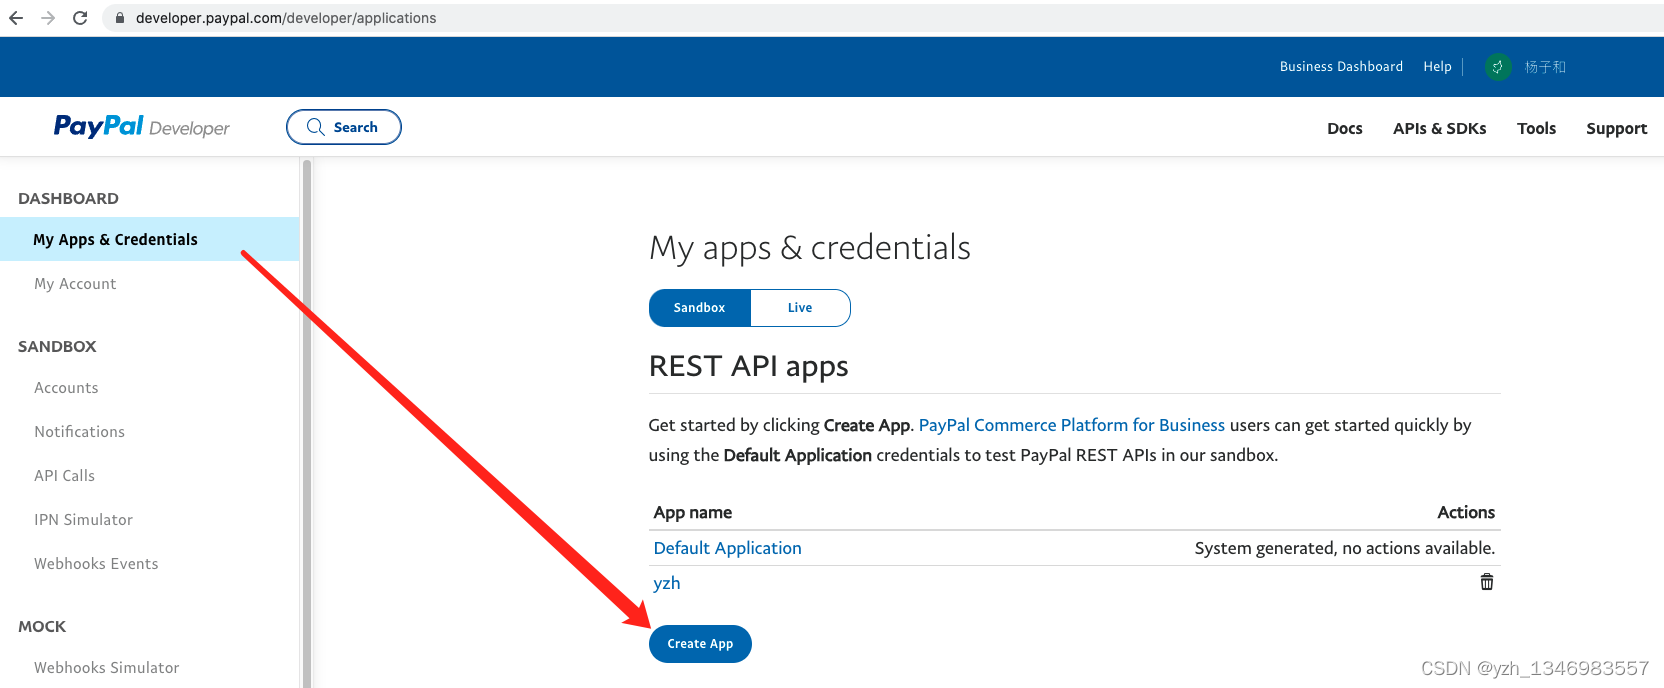Click the DASHBOARD section heading
Viewport: 1664px width, 688px height.
coord(68,198)
